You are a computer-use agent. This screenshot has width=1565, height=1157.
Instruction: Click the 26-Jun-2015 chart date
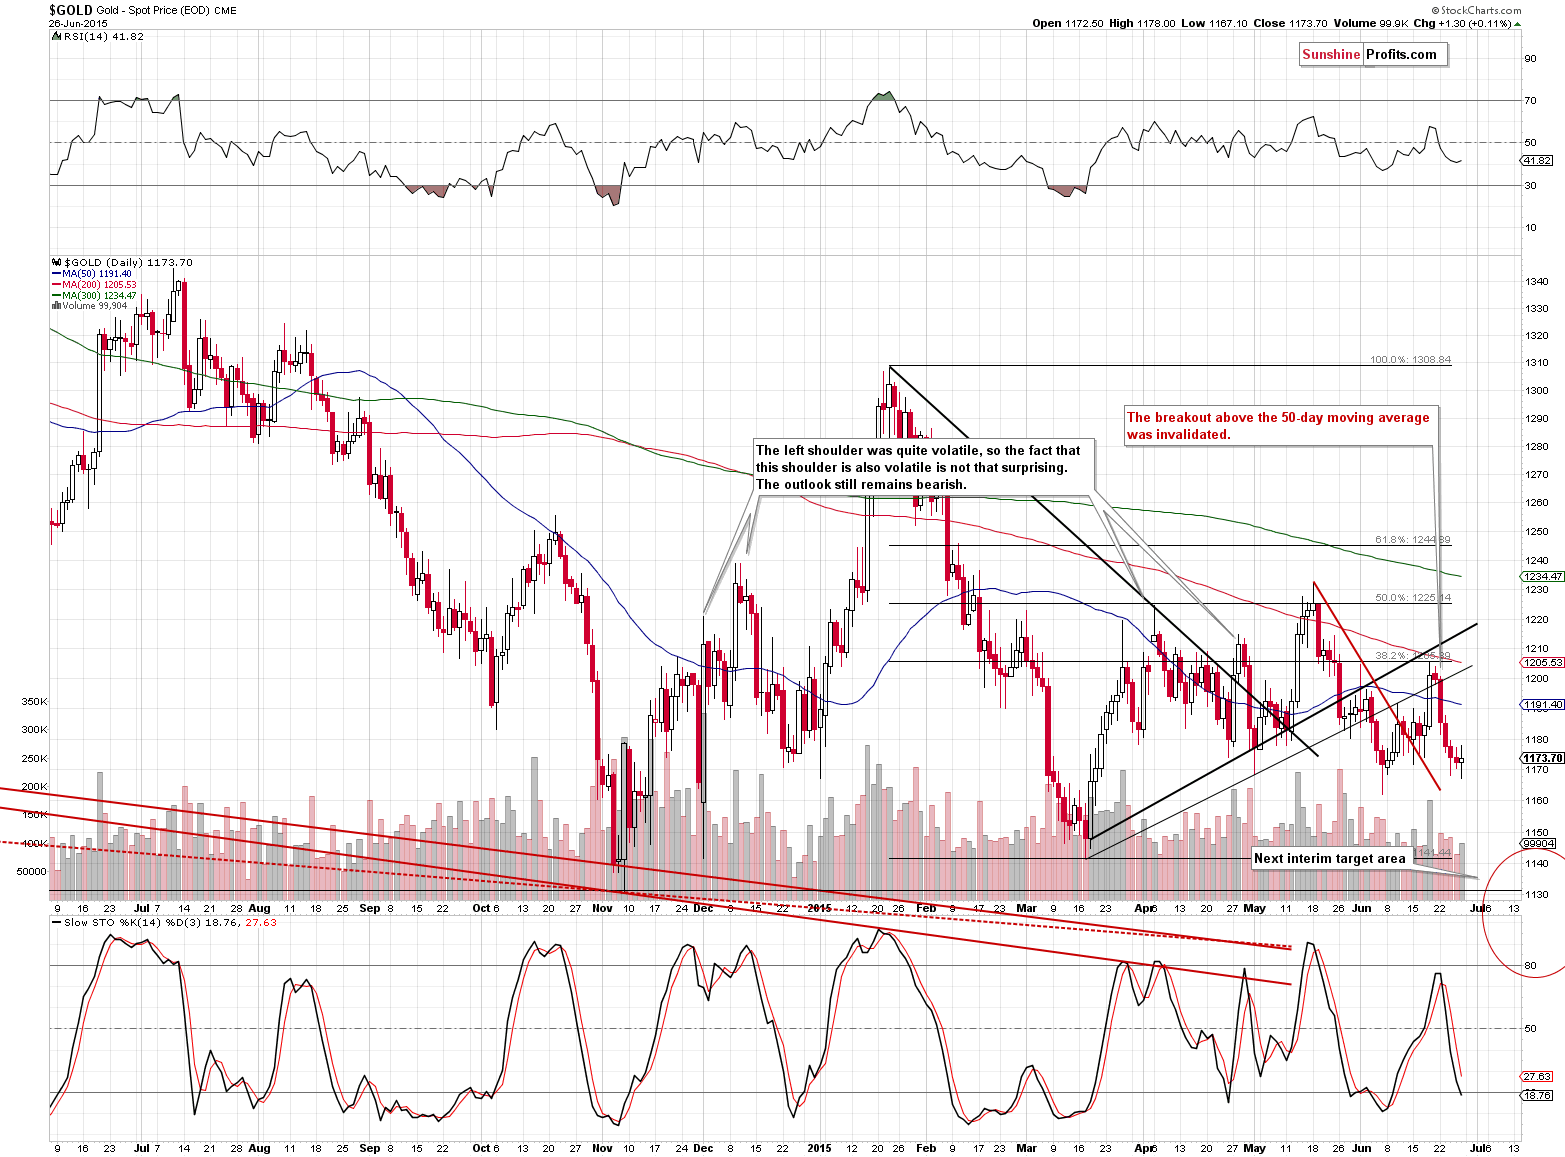point(78,23)
